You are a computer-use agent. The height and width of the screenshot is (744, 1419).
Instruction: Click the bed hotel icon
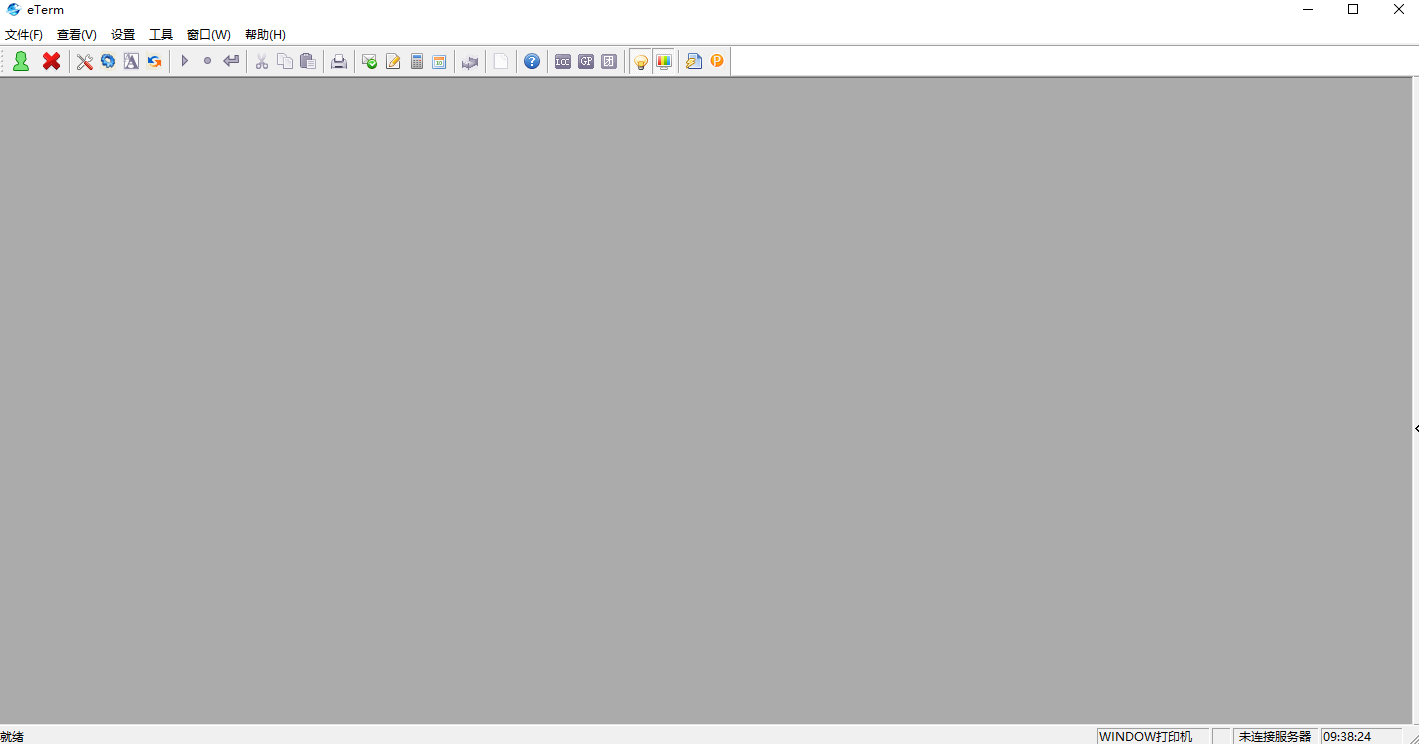click(x=470, y=62)
